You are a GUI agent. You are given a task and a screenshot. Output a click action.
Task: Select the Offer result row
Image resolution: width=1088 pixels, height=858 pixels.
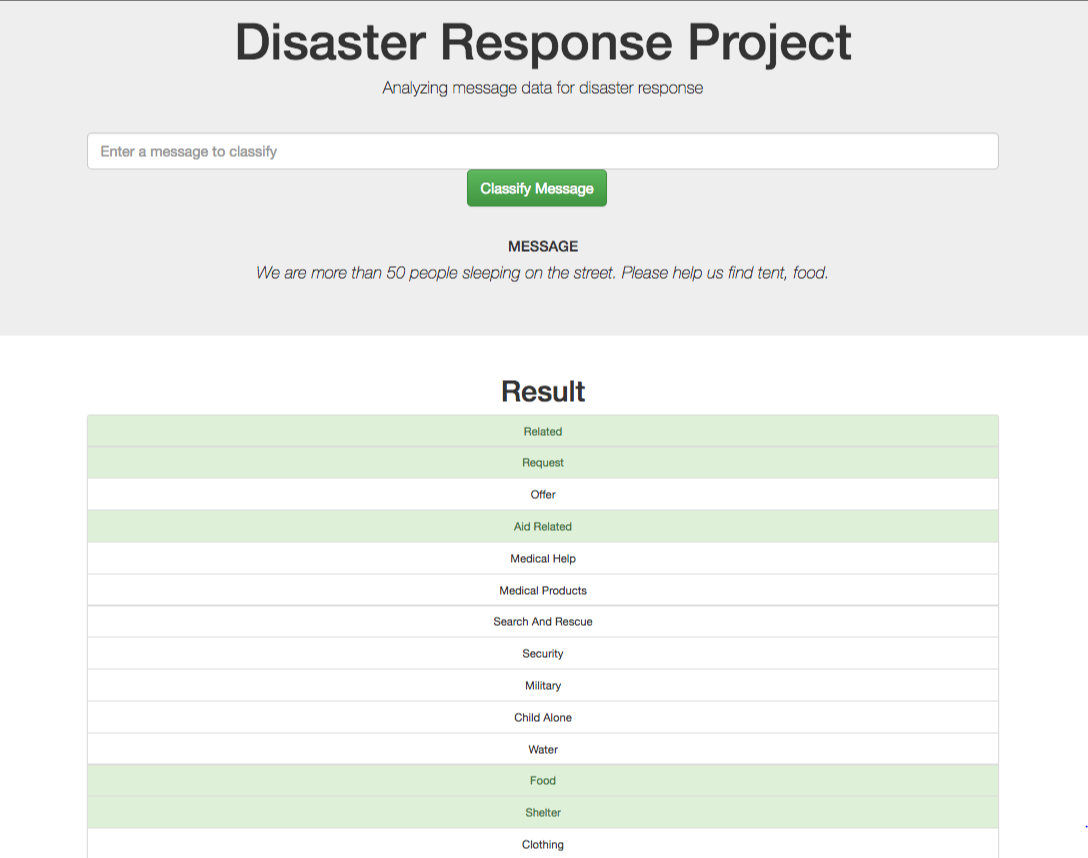(543, 495)
